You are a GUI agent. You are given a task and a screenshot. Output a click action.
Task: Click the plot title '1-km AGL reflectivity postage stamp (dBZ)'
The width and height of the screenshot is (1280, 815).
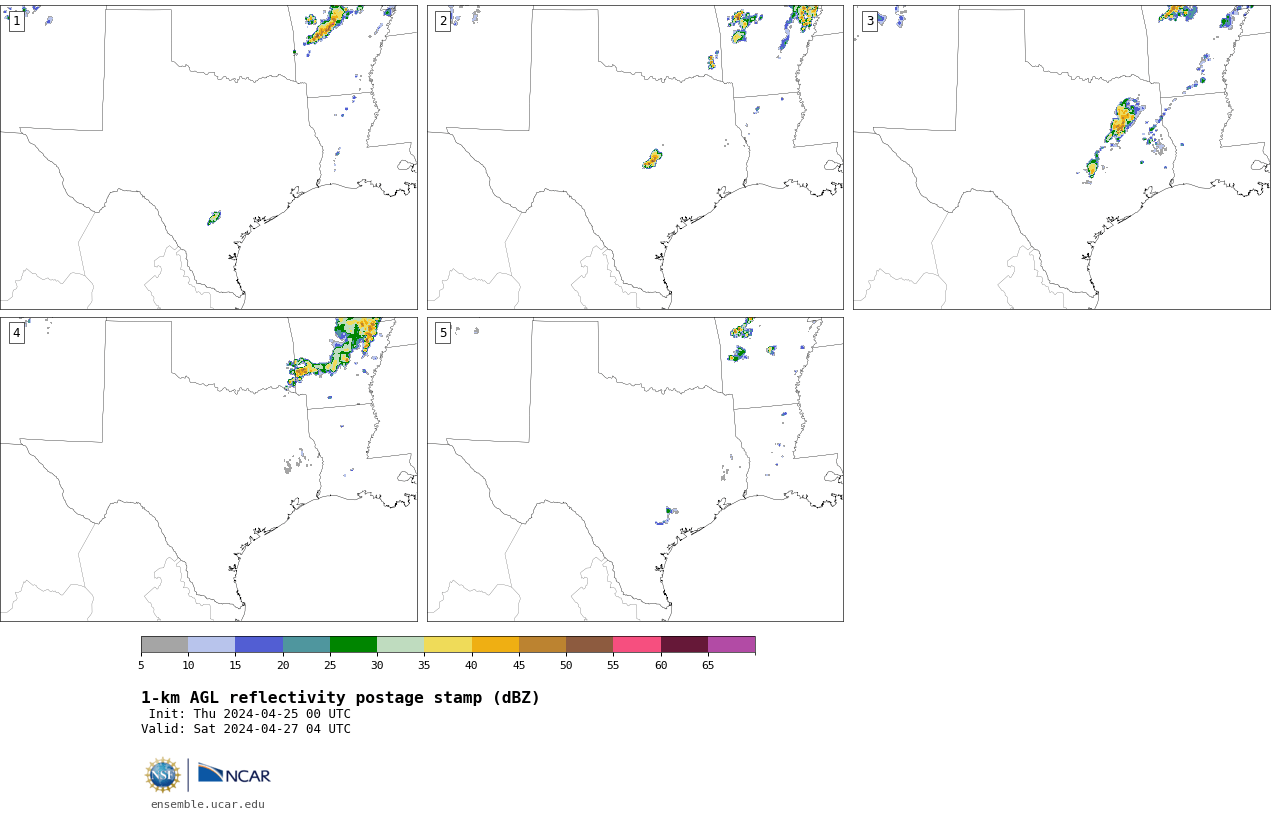[340, 698]
